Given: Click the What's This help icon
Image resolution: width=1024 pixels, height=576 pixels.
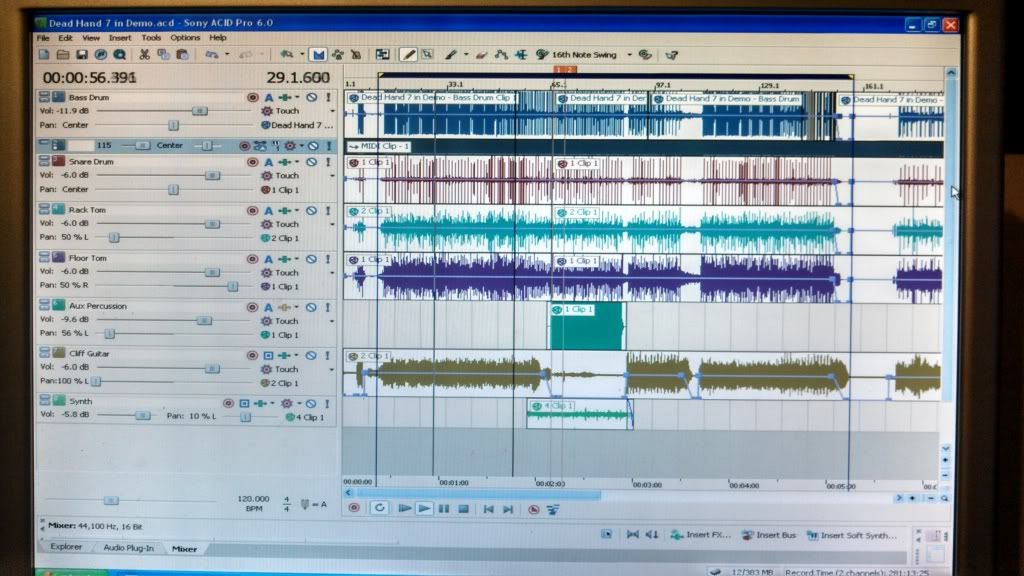Looking at the screenshot, I should [671, 55].
